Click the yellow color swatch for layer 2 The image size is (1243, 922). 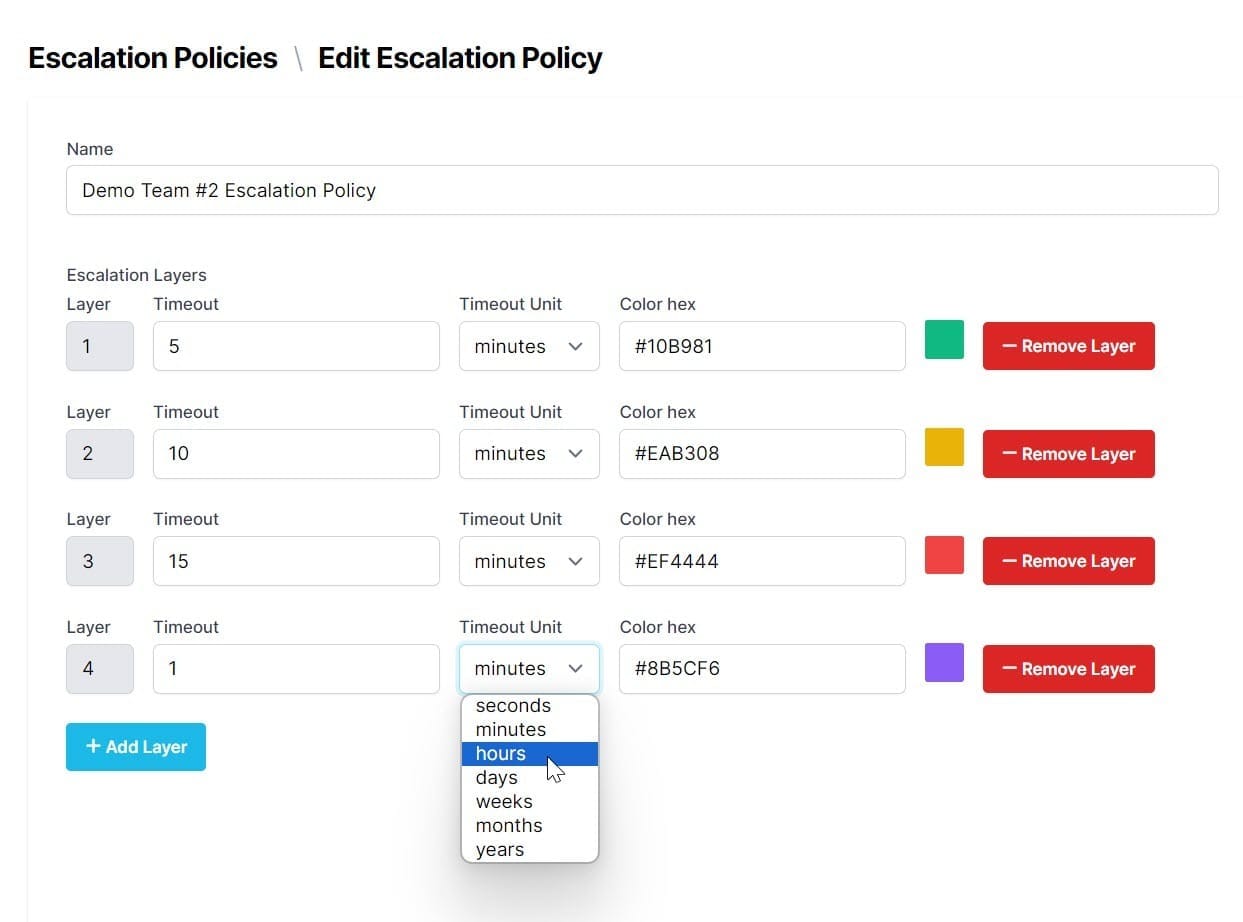(x=943, y=447)
